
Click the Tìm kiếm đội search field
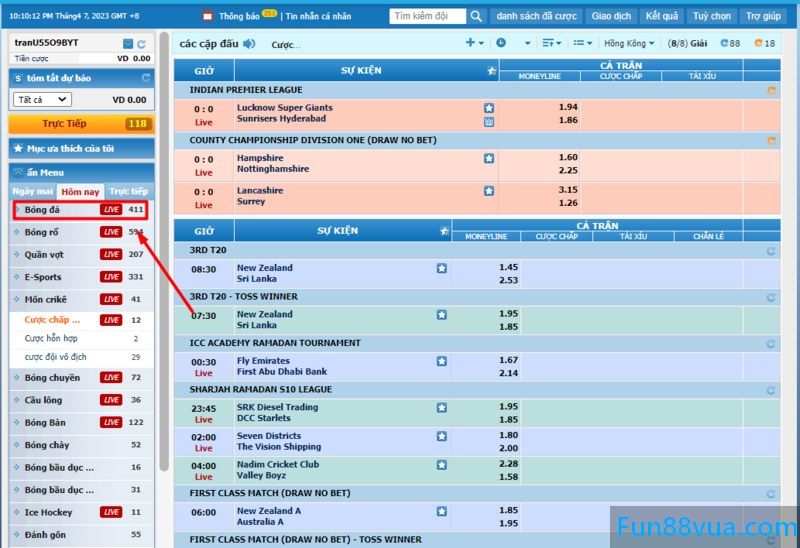click(428, 16)
